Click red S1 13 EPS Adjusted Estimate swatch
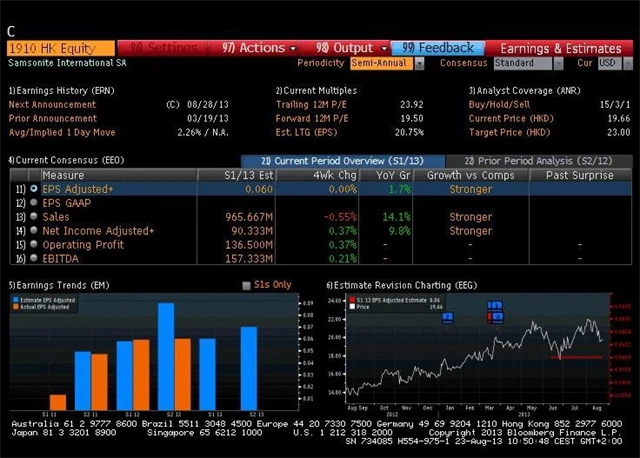 352,300
